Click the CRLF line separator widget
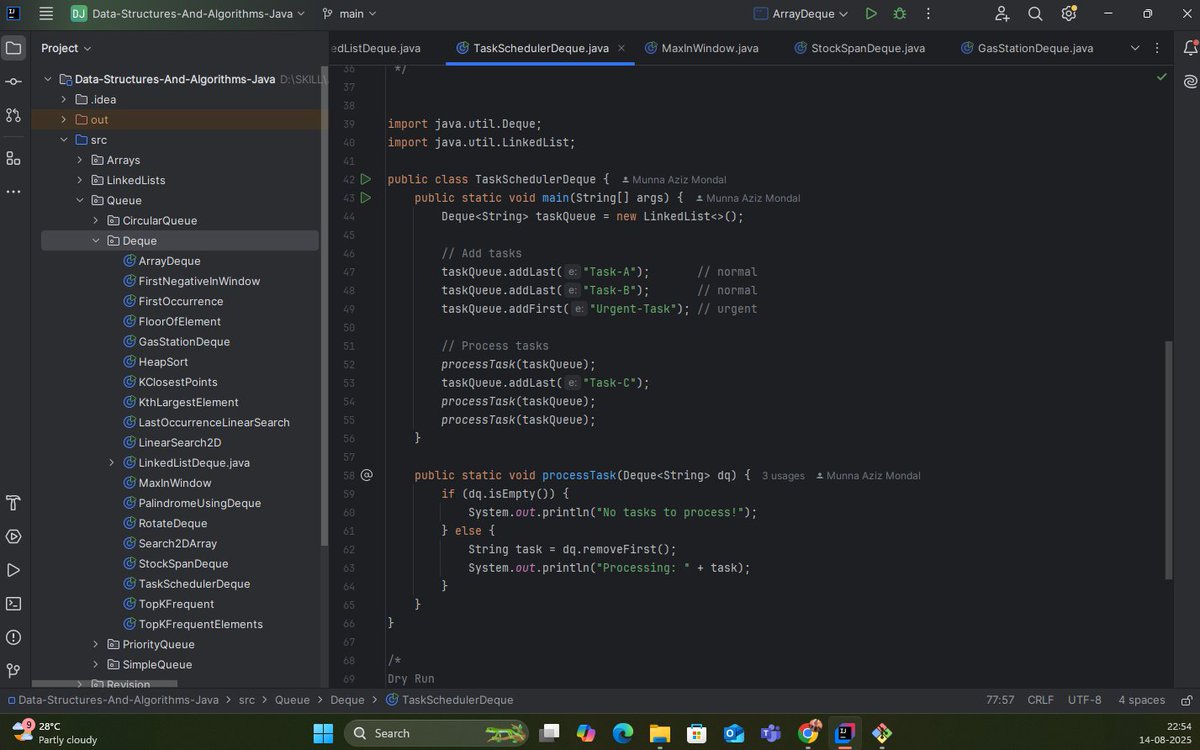 [1040, 700]
